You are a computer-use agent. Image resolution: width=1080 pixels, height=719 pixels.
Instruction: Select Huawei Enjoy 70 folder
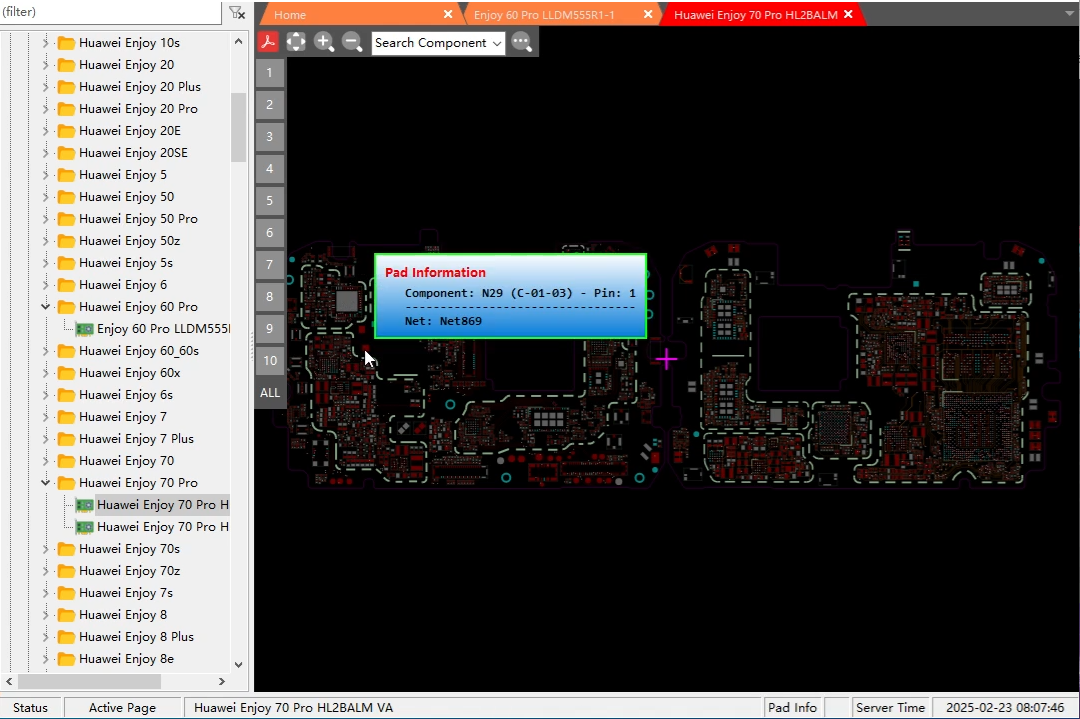pos(126,461)
